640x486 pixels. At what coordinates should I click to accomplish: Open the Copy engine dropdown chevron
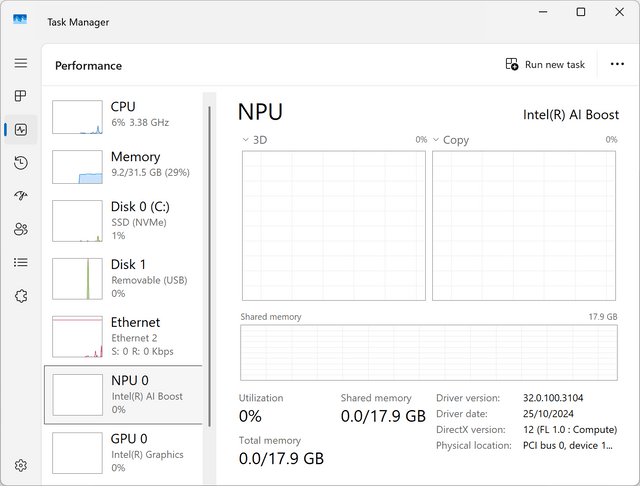coord(436,140)
